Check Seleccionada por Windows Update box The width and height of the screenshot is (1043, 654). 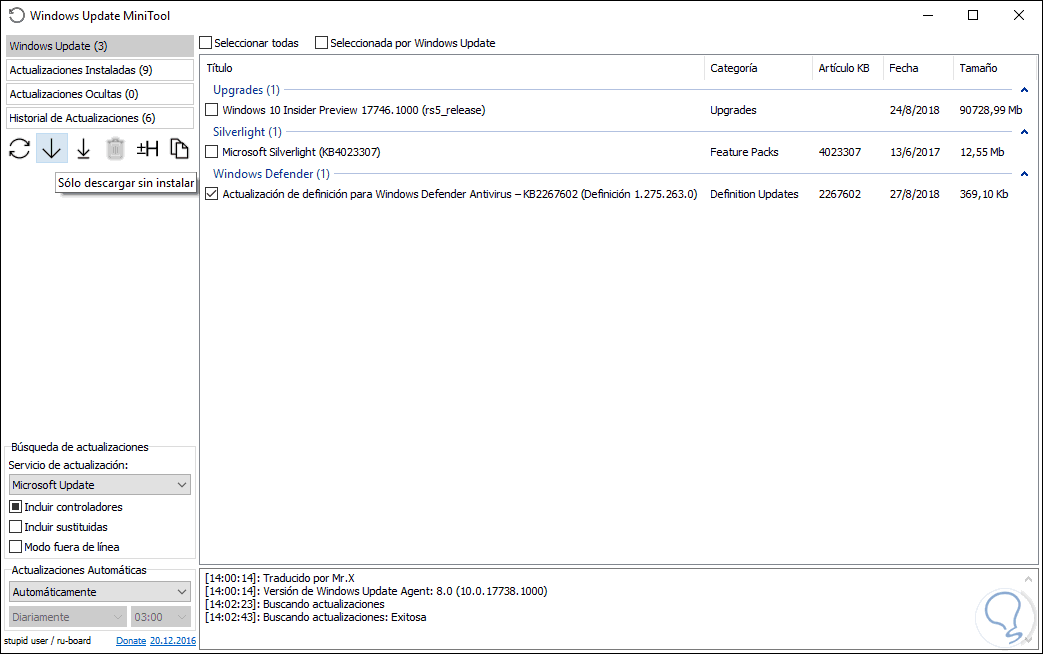tap(321, 43)
